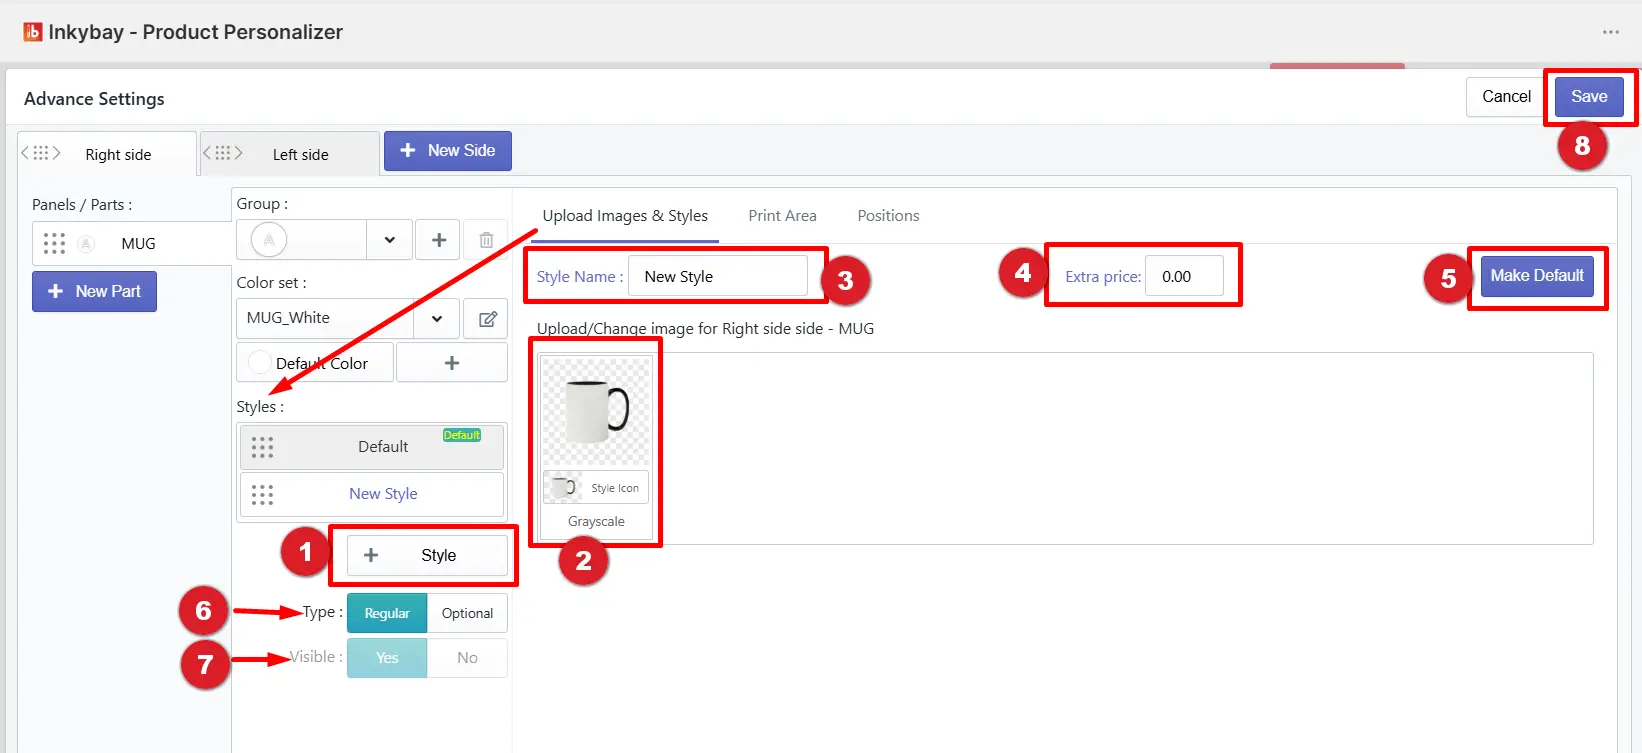
Task: Open the MUG_White color set dropdown
Action: (348, 318)
